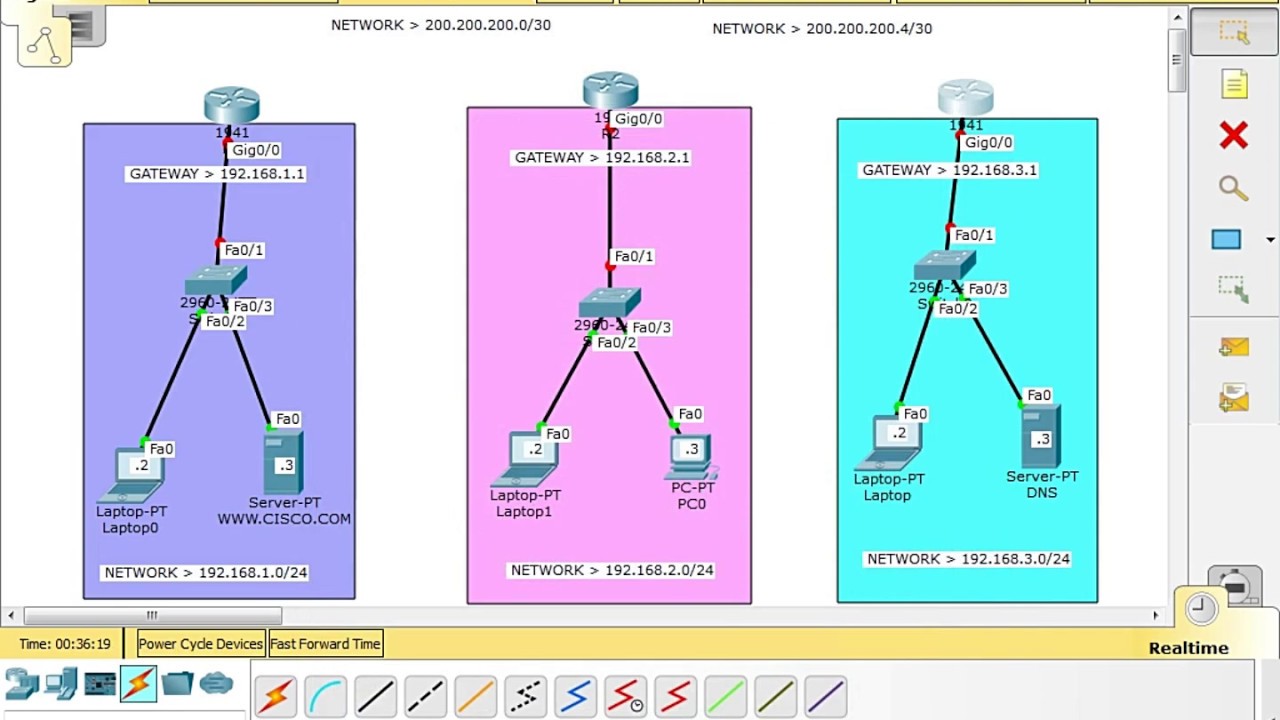This screenshot has width=1280, height=720.
Task: Choose the Select tool in right toolbar
Action: coord(1234,33)
